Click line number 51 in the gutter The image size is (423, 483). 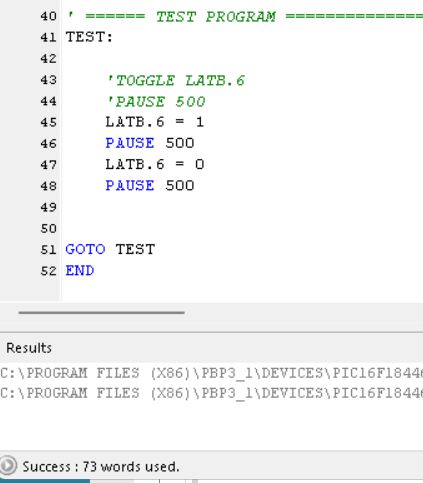tap(48, 250)
